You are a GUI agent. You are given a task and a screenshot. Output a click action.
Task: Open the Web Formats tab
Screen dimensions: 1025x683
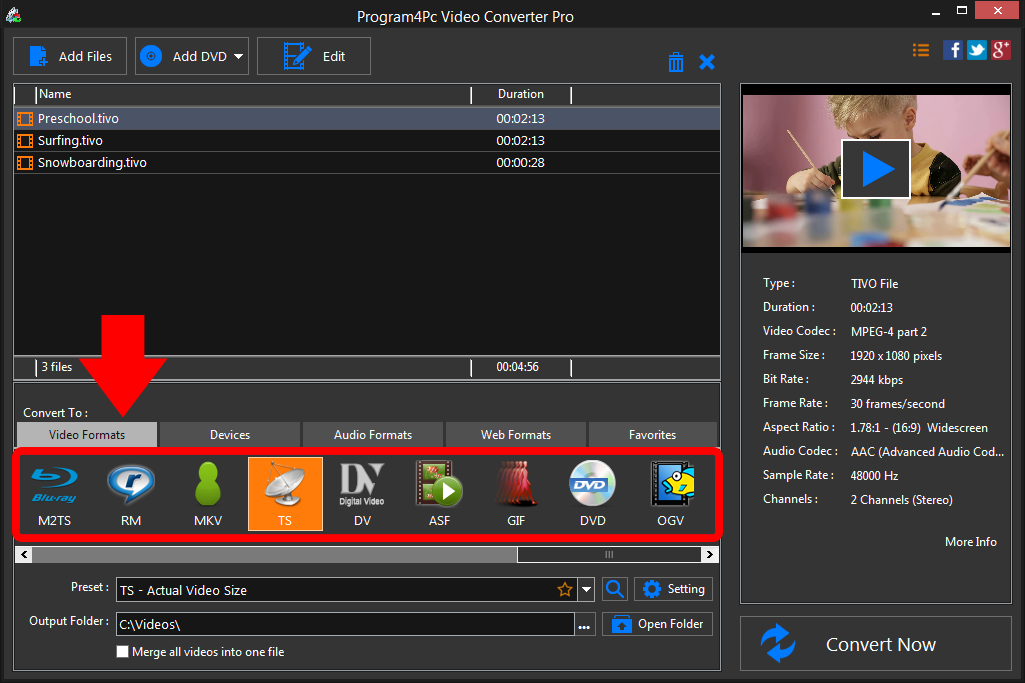pyautogui.click(x=516, y=435)
